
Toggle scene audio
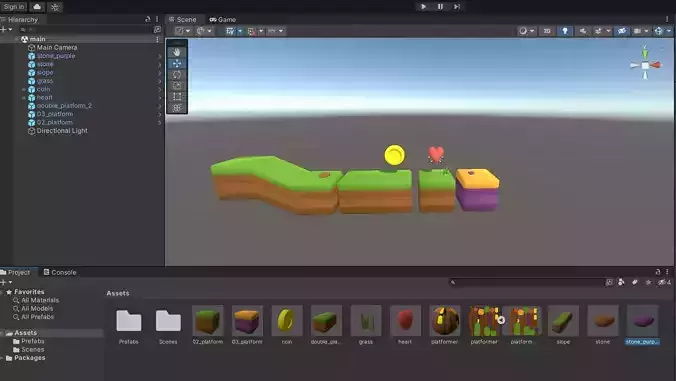coord(582,31)
